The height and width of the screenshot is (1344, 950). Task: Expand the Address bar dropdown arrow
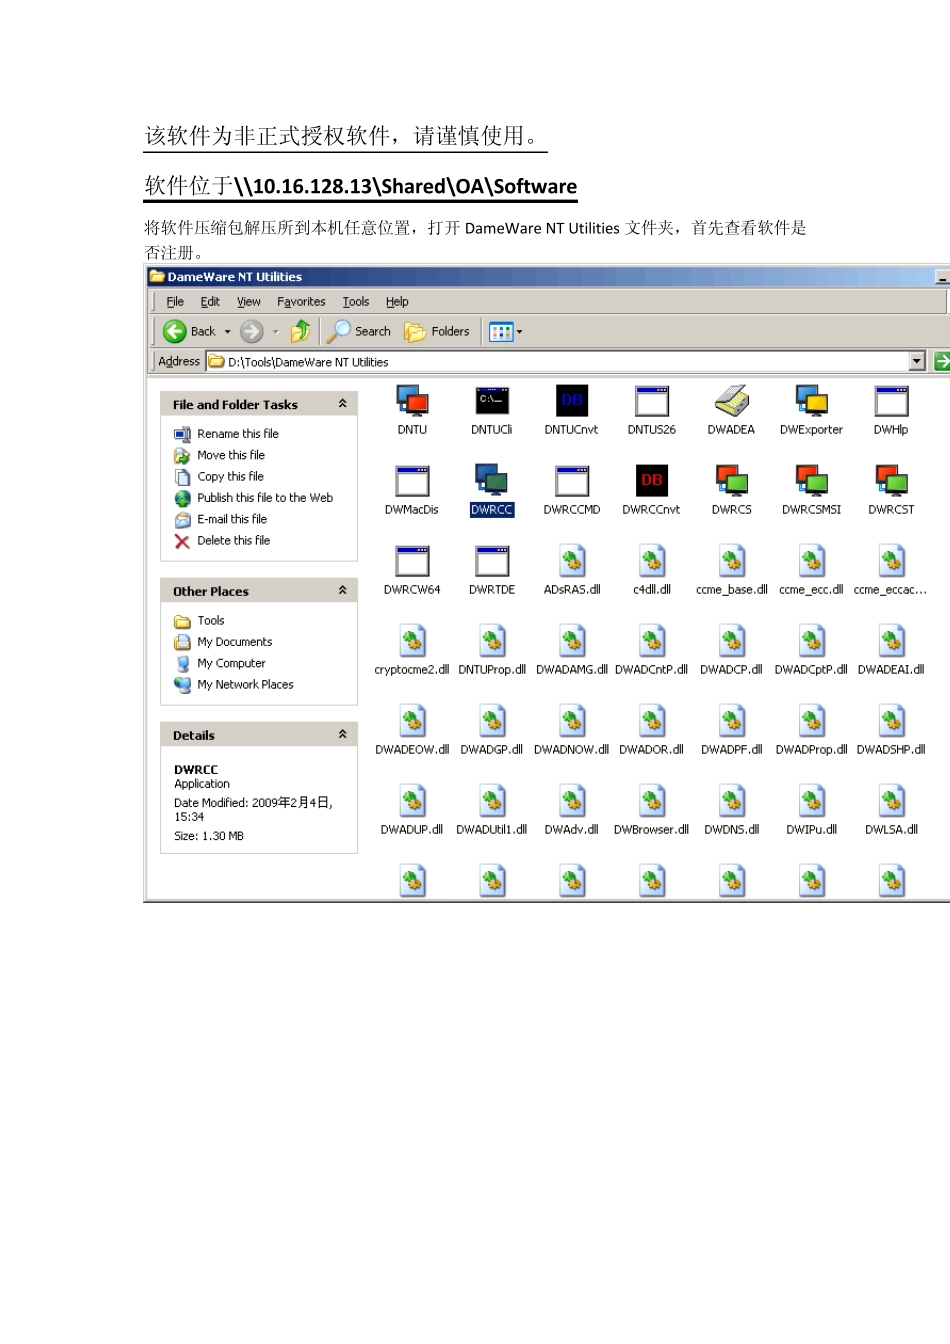click(x=917, y=361)
